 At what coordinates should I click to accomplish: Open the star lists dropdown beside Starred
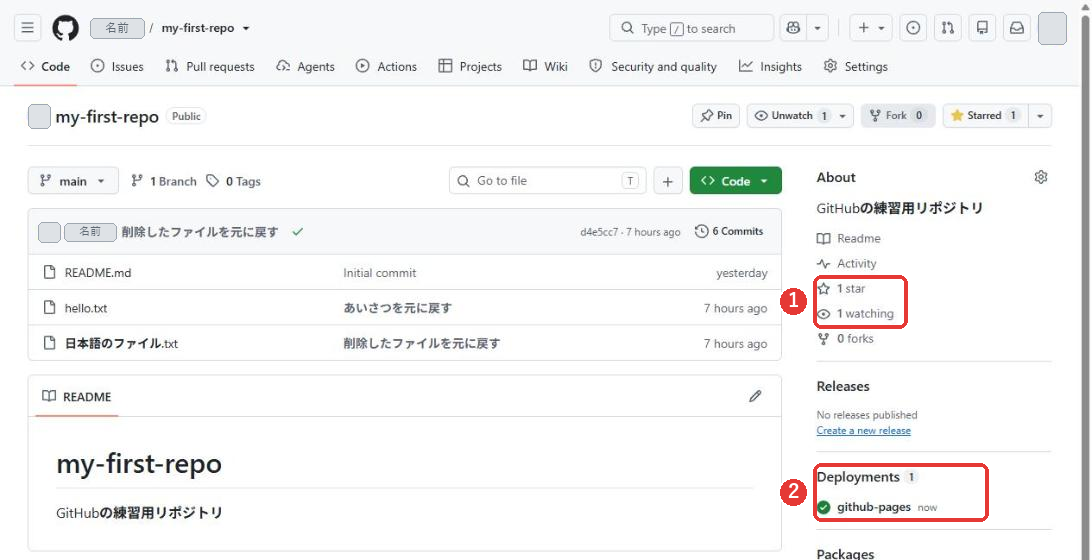(1040, 116)
